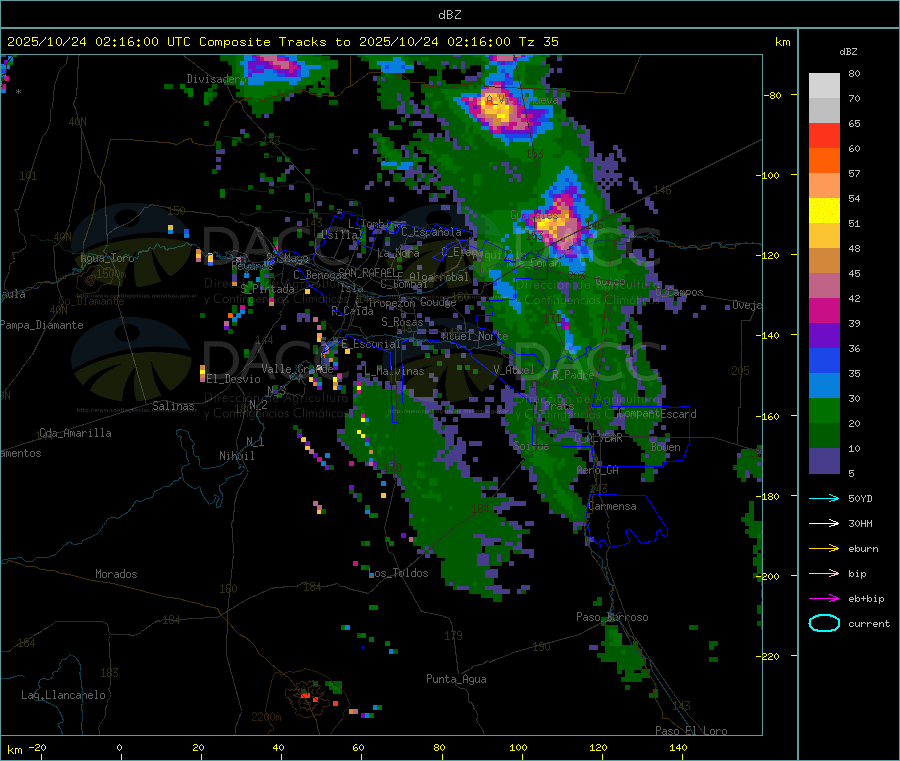Click the 'Salinas' map label
Screen dimensions: 900x761
[x=173, y=406]
